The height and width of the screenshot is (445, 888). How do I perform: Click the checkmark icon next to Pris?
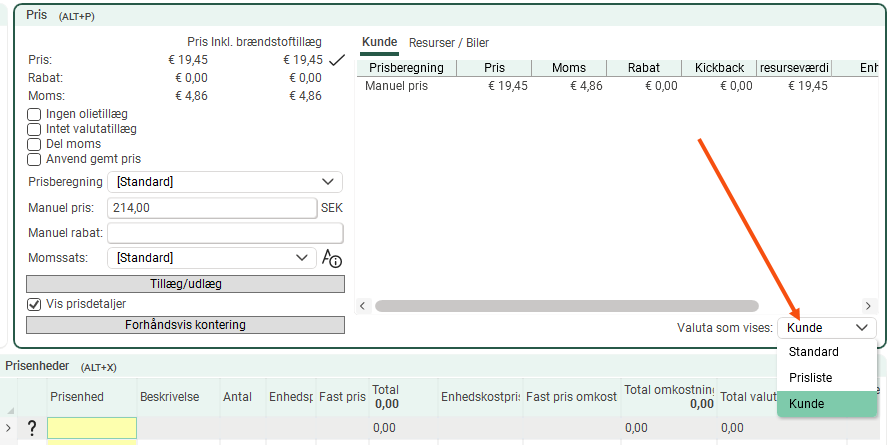pos(337,60)
